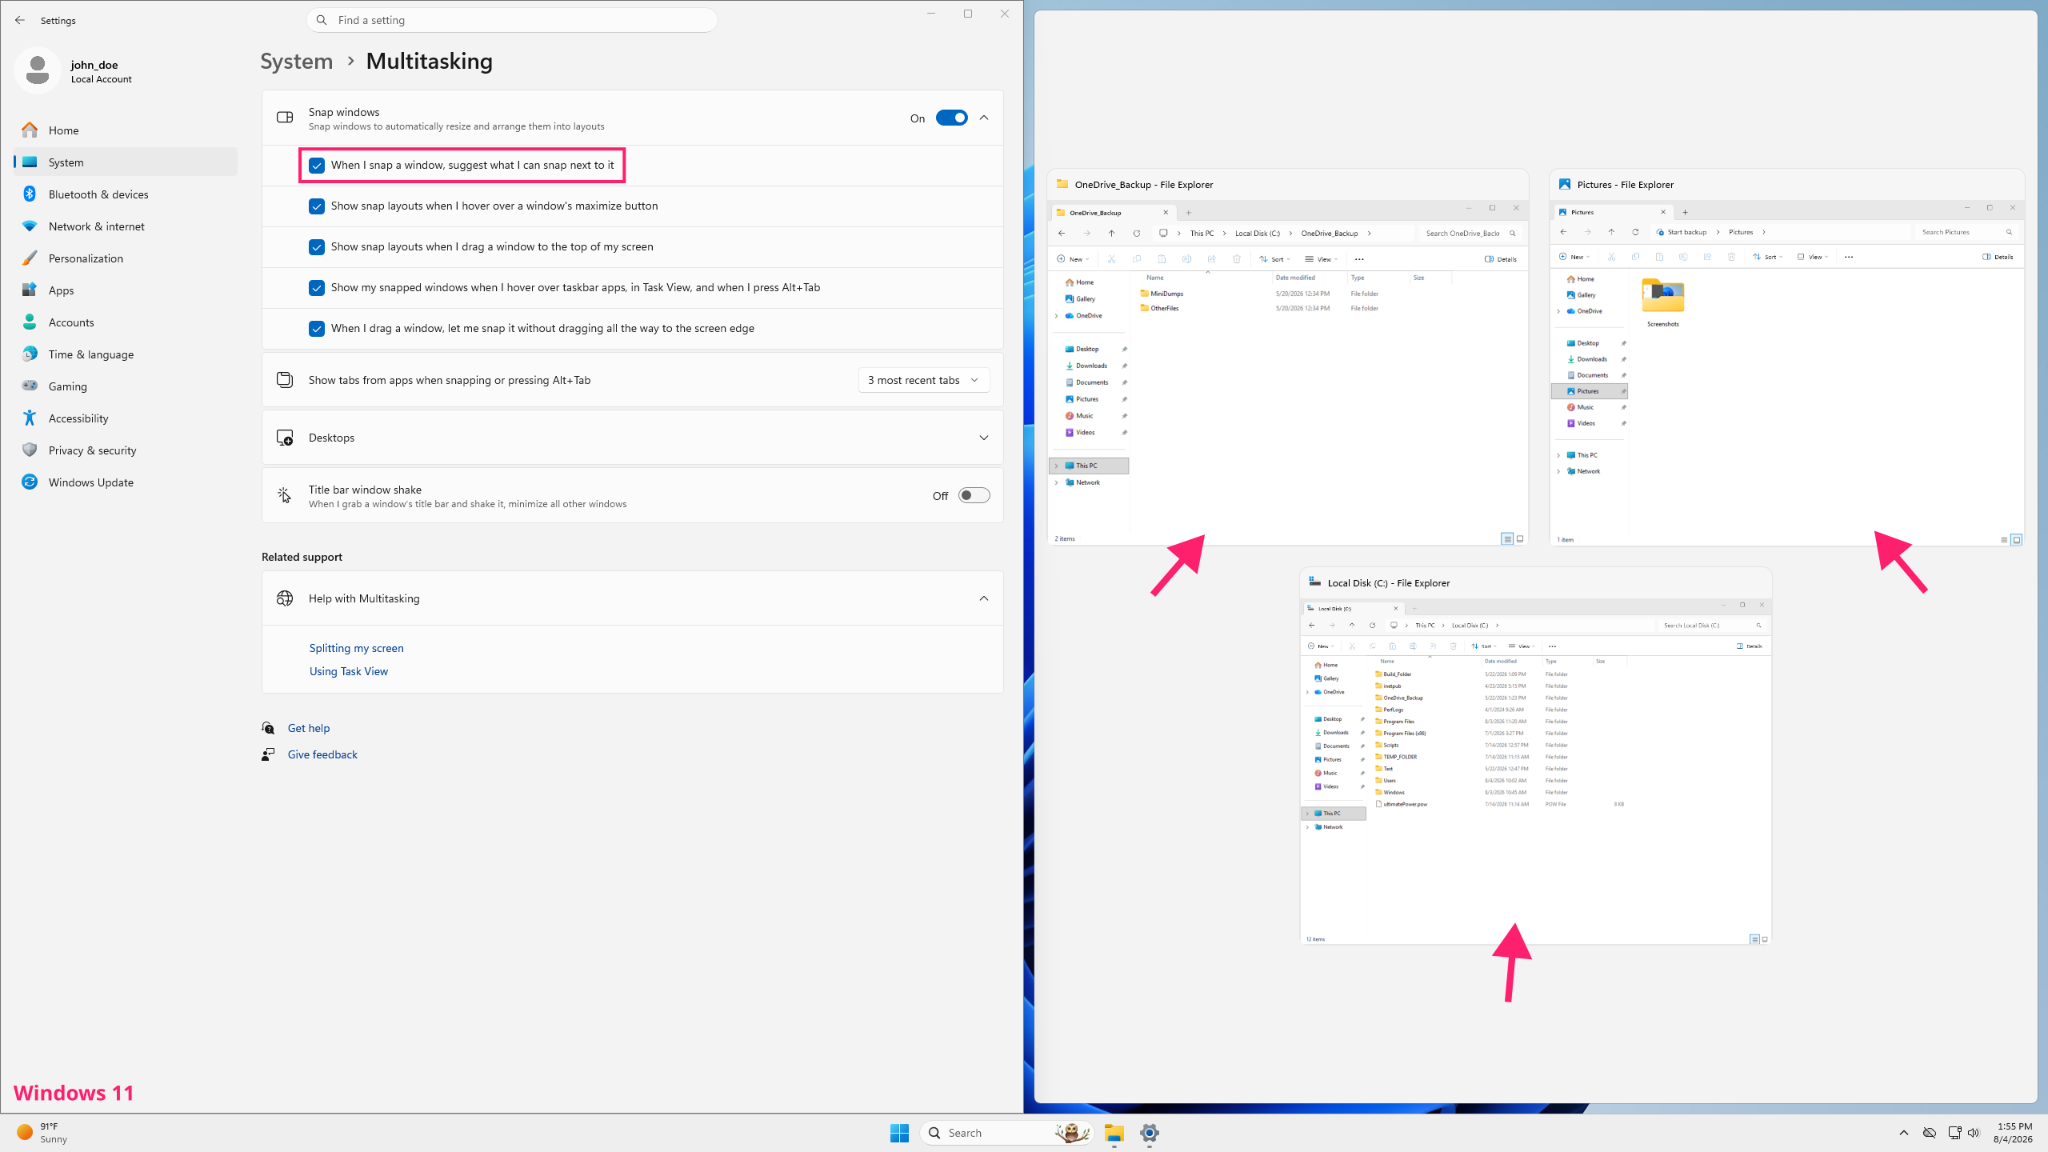Viewport: 2048px width, 1152px height.
Task: Open the 3 most recent tabs dropdown
Action: (x=924, y=380)
